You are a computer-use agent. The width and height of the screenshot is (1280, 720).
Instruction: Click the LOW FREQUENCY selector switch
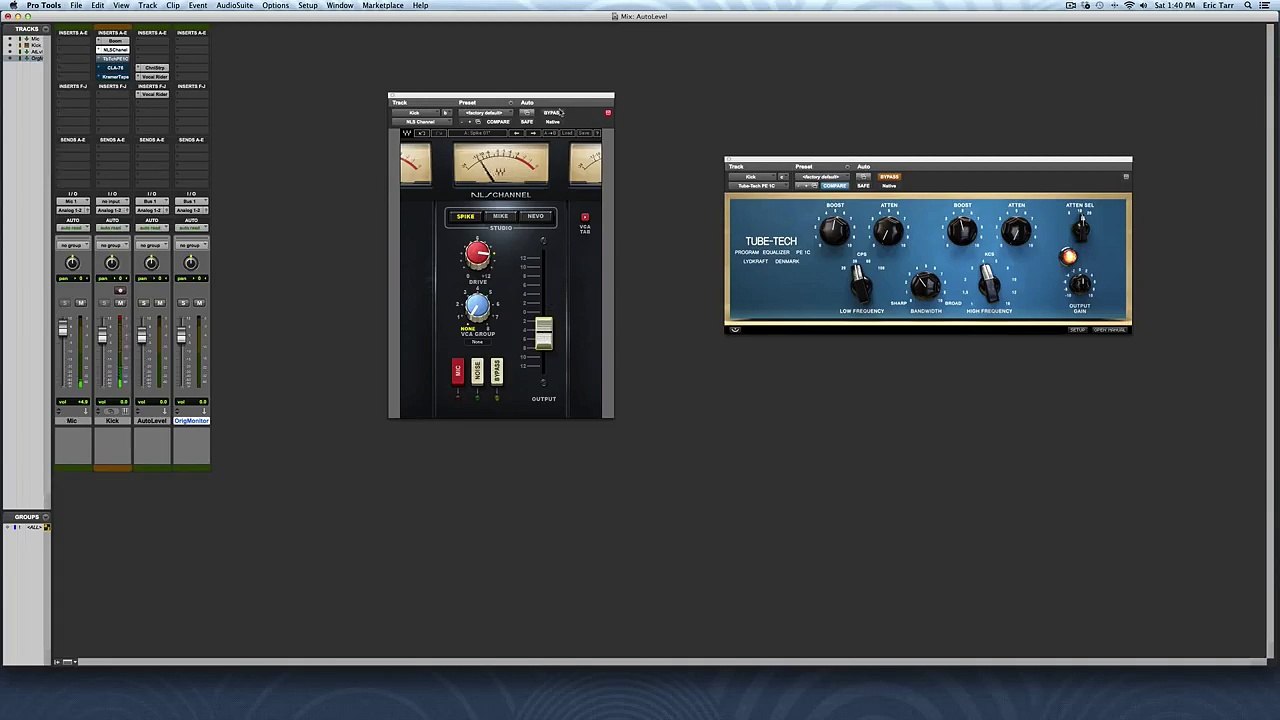click(x=860, y=286)
